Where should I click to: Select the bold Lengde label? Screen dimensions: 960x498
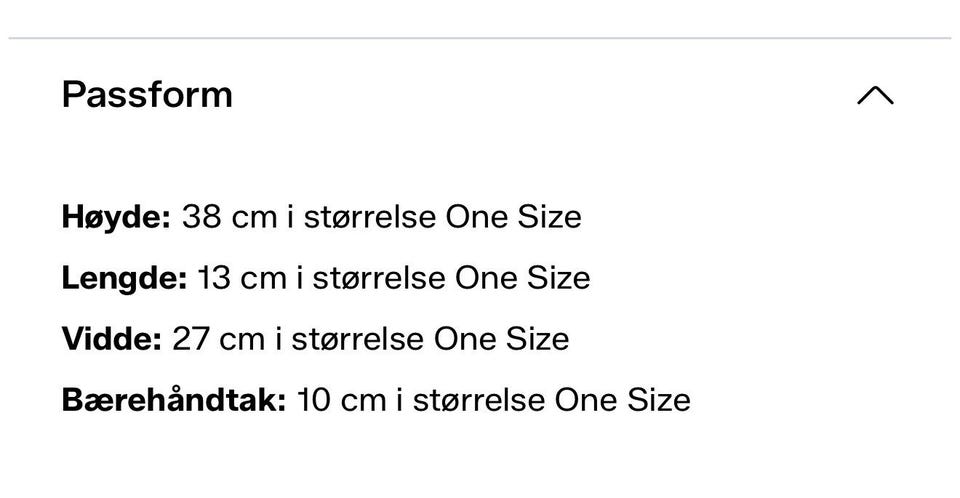[x=124, y=279]
